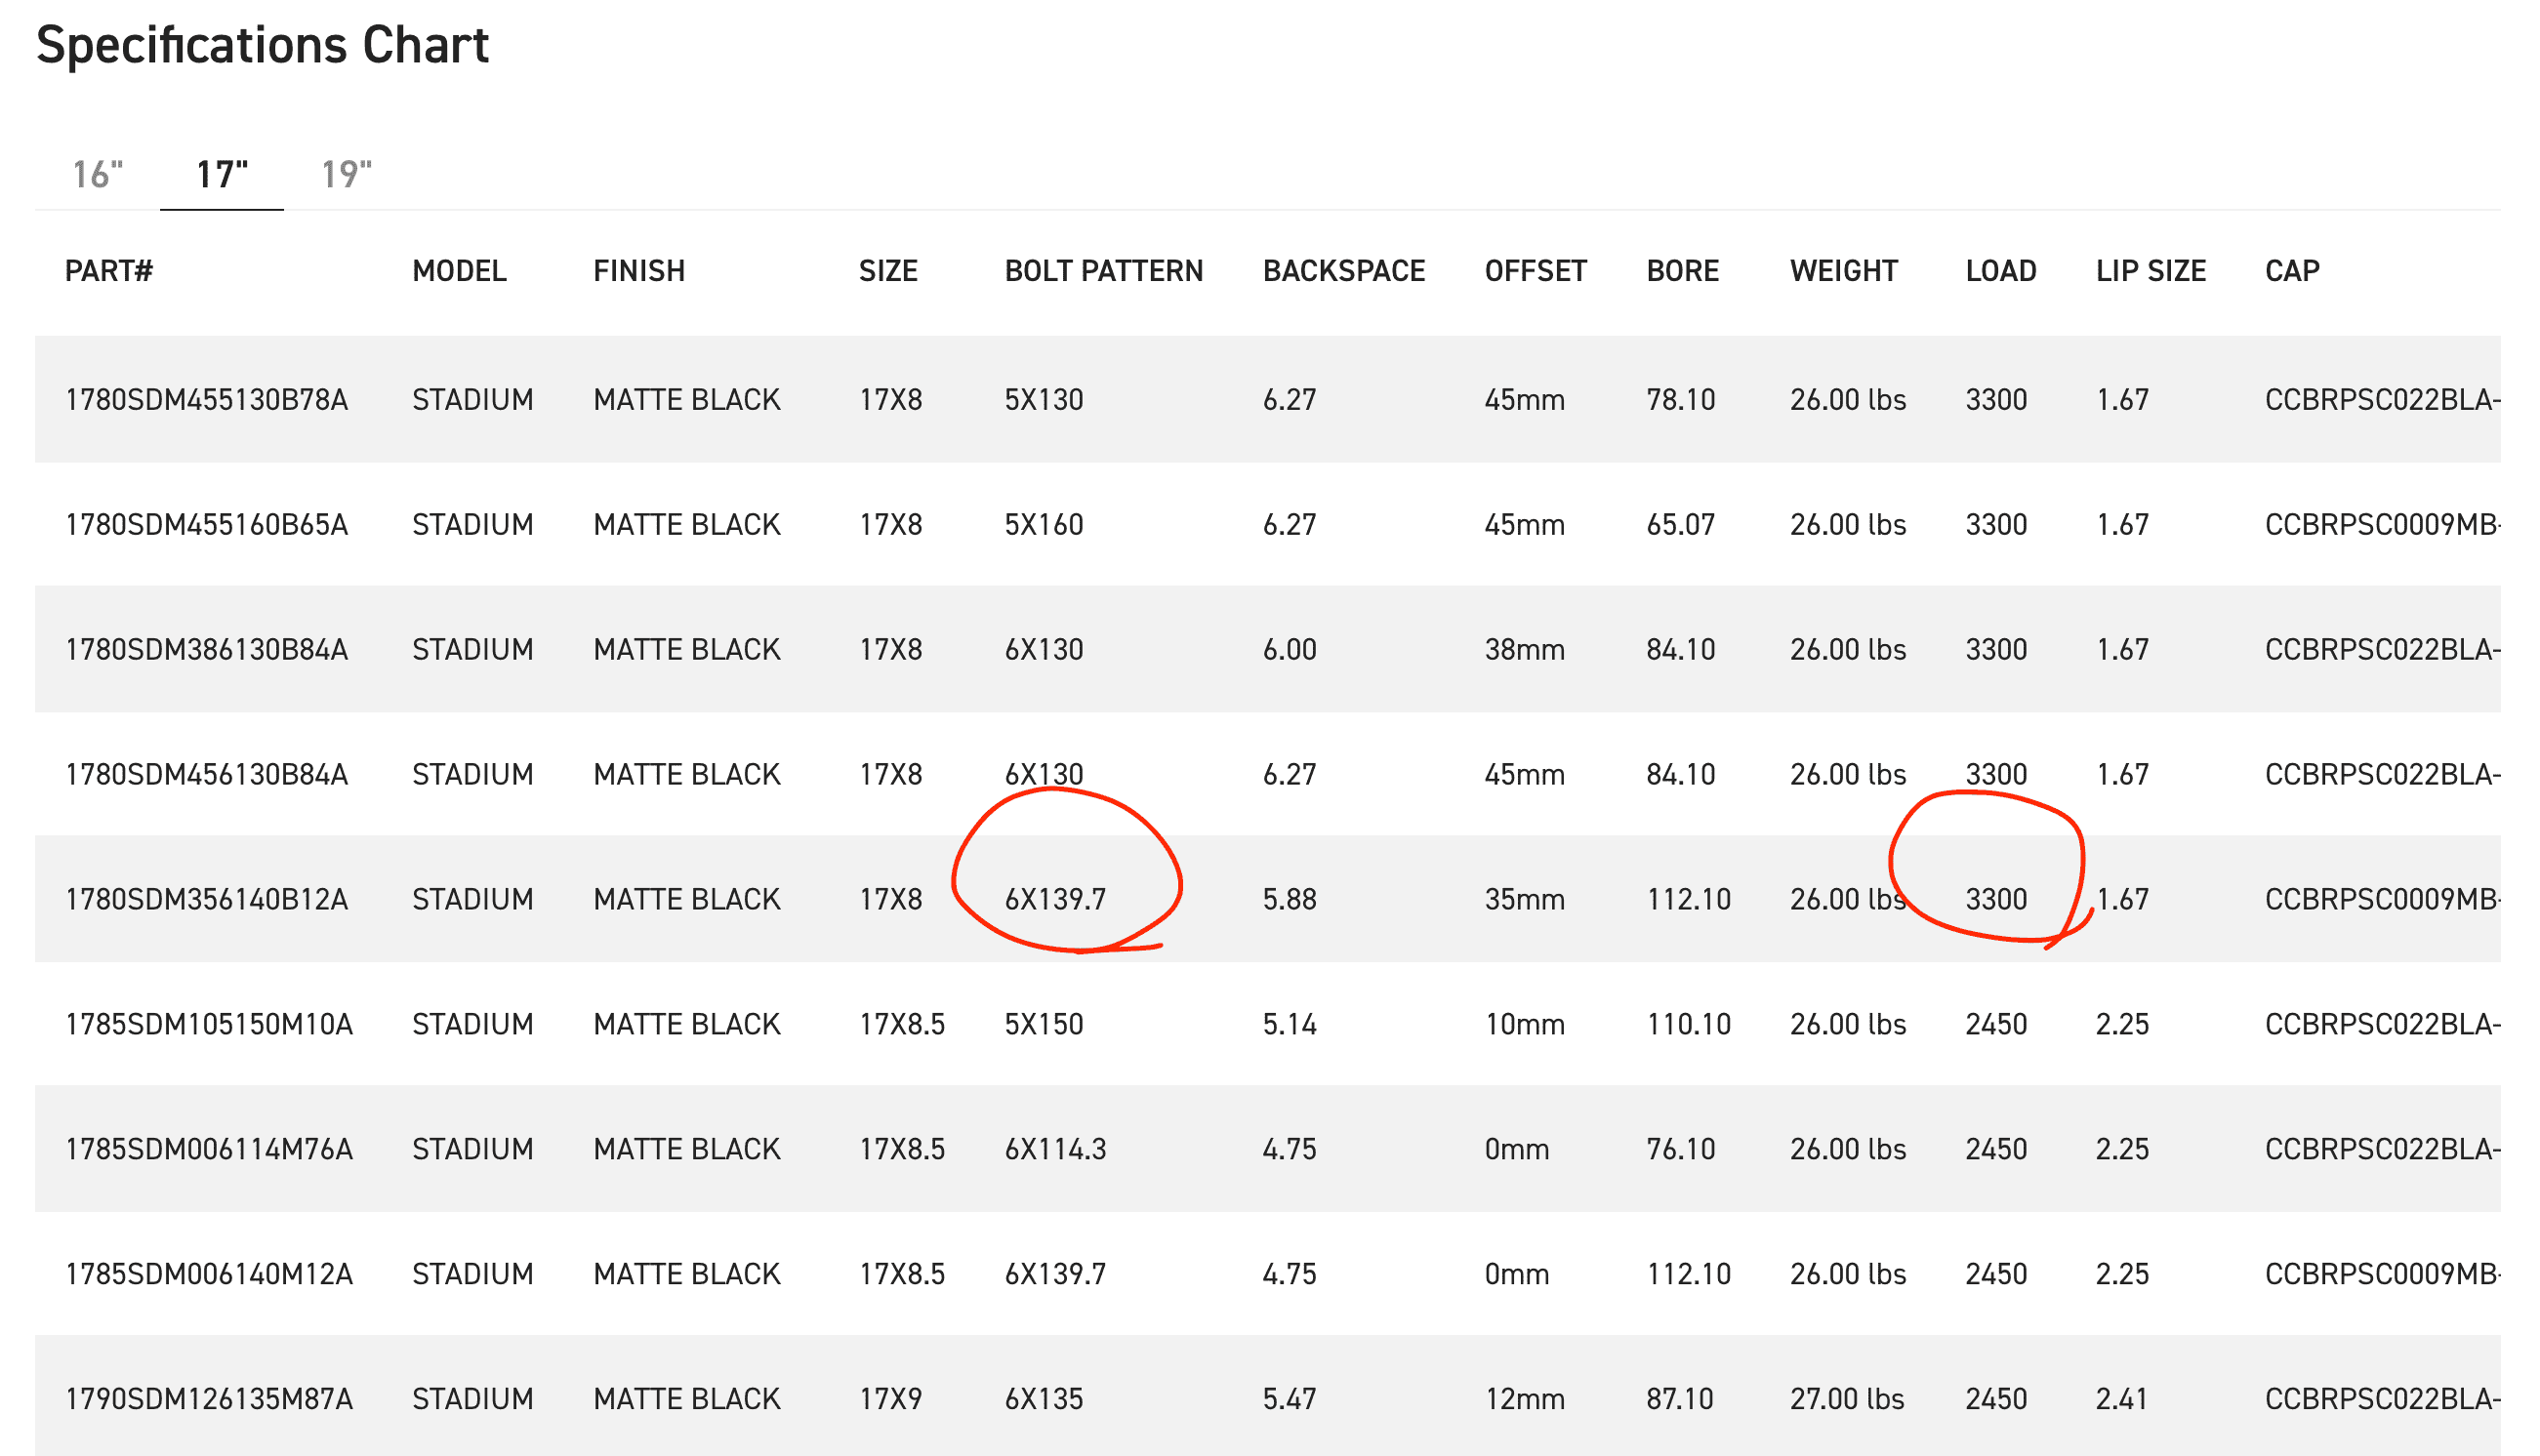
Task: Click the LOAD column header
Action: tap(2000, 271)
